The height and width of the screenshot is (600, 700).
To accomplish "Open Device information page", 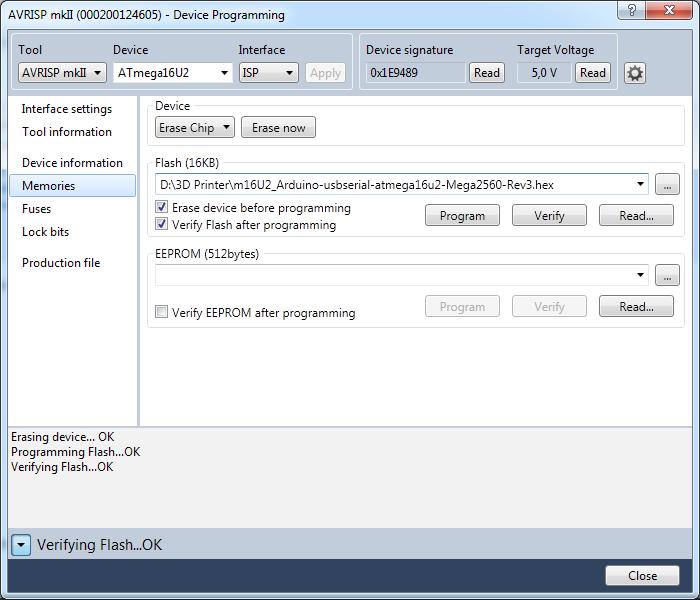I will (x=72, y=162).
